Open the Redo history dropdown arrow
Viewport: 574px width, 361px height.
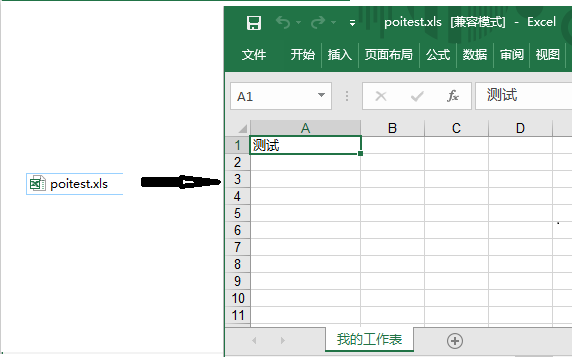333,23
